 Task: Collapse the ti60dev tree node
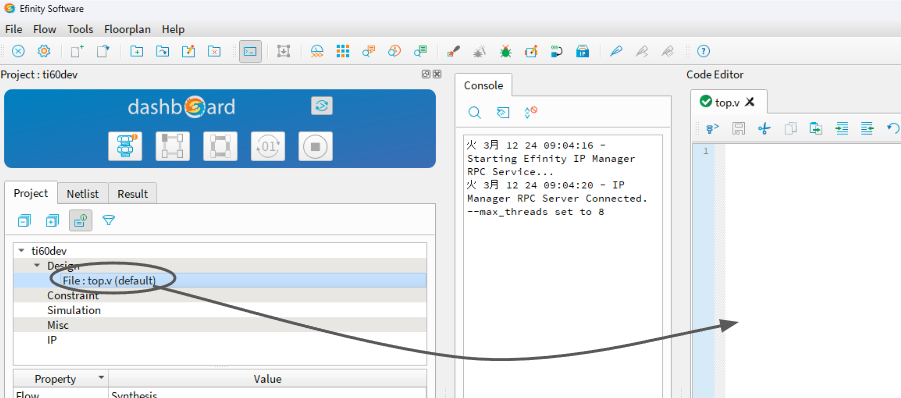coord(21,251)
